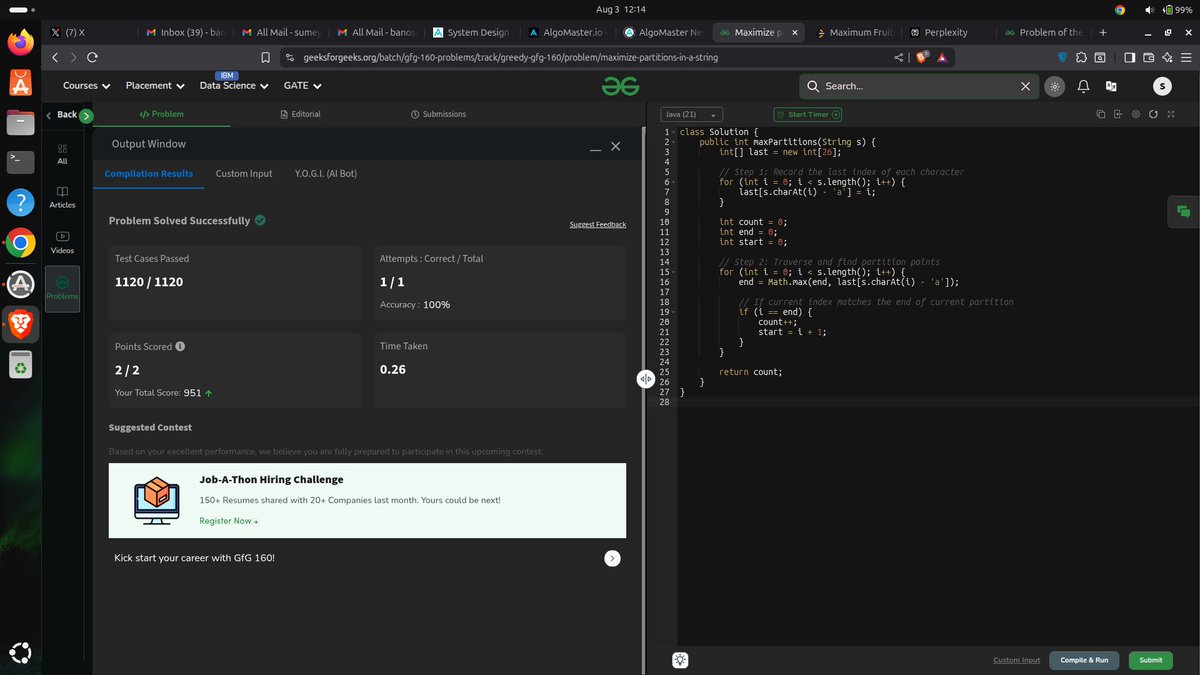Open Videos in the sidebar
Viewport: 1200px width, 675px height.
62,243
